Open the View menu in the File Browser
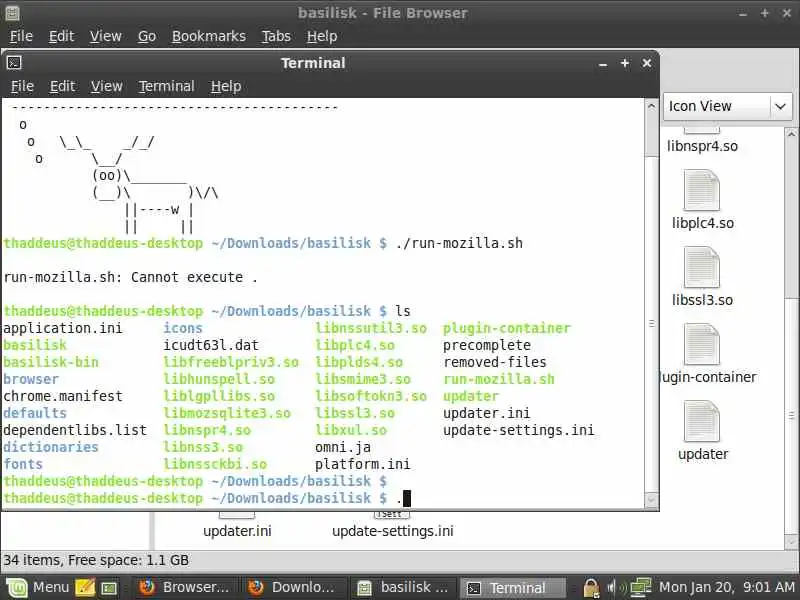 coord(106,36)
